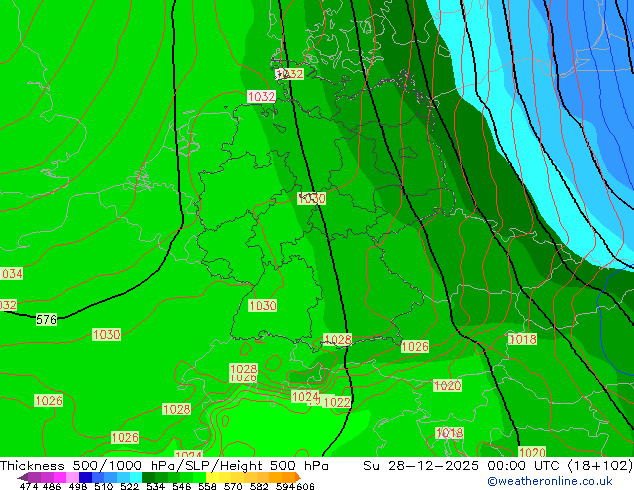Click the date '28-12-2025' in footer

point(433,466)
